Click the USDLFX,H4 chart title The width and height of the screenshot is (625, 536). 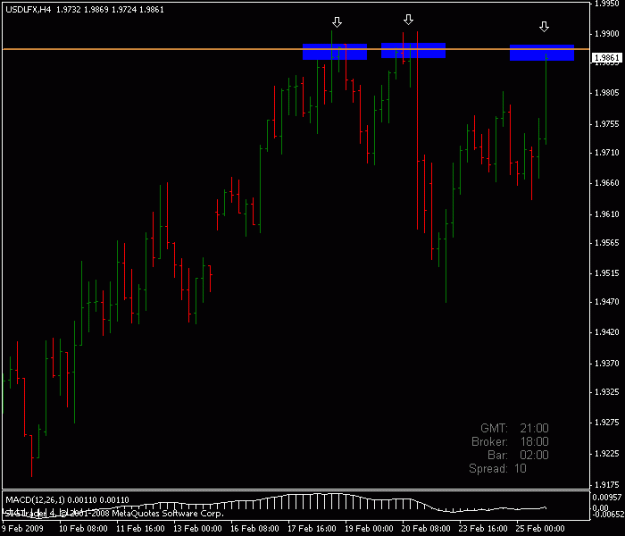pyautogui.click(x=28, y=10)
